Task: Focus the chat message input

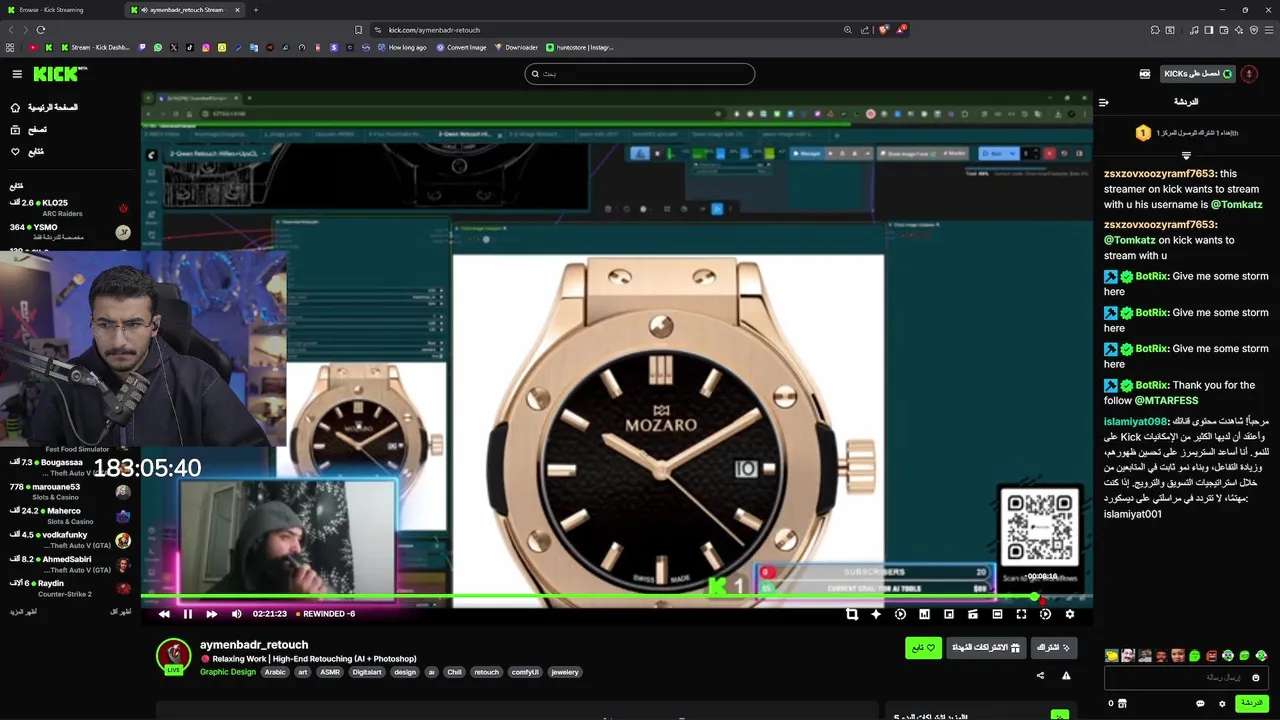Action: pyautogui.click(x=1186, y=678)
